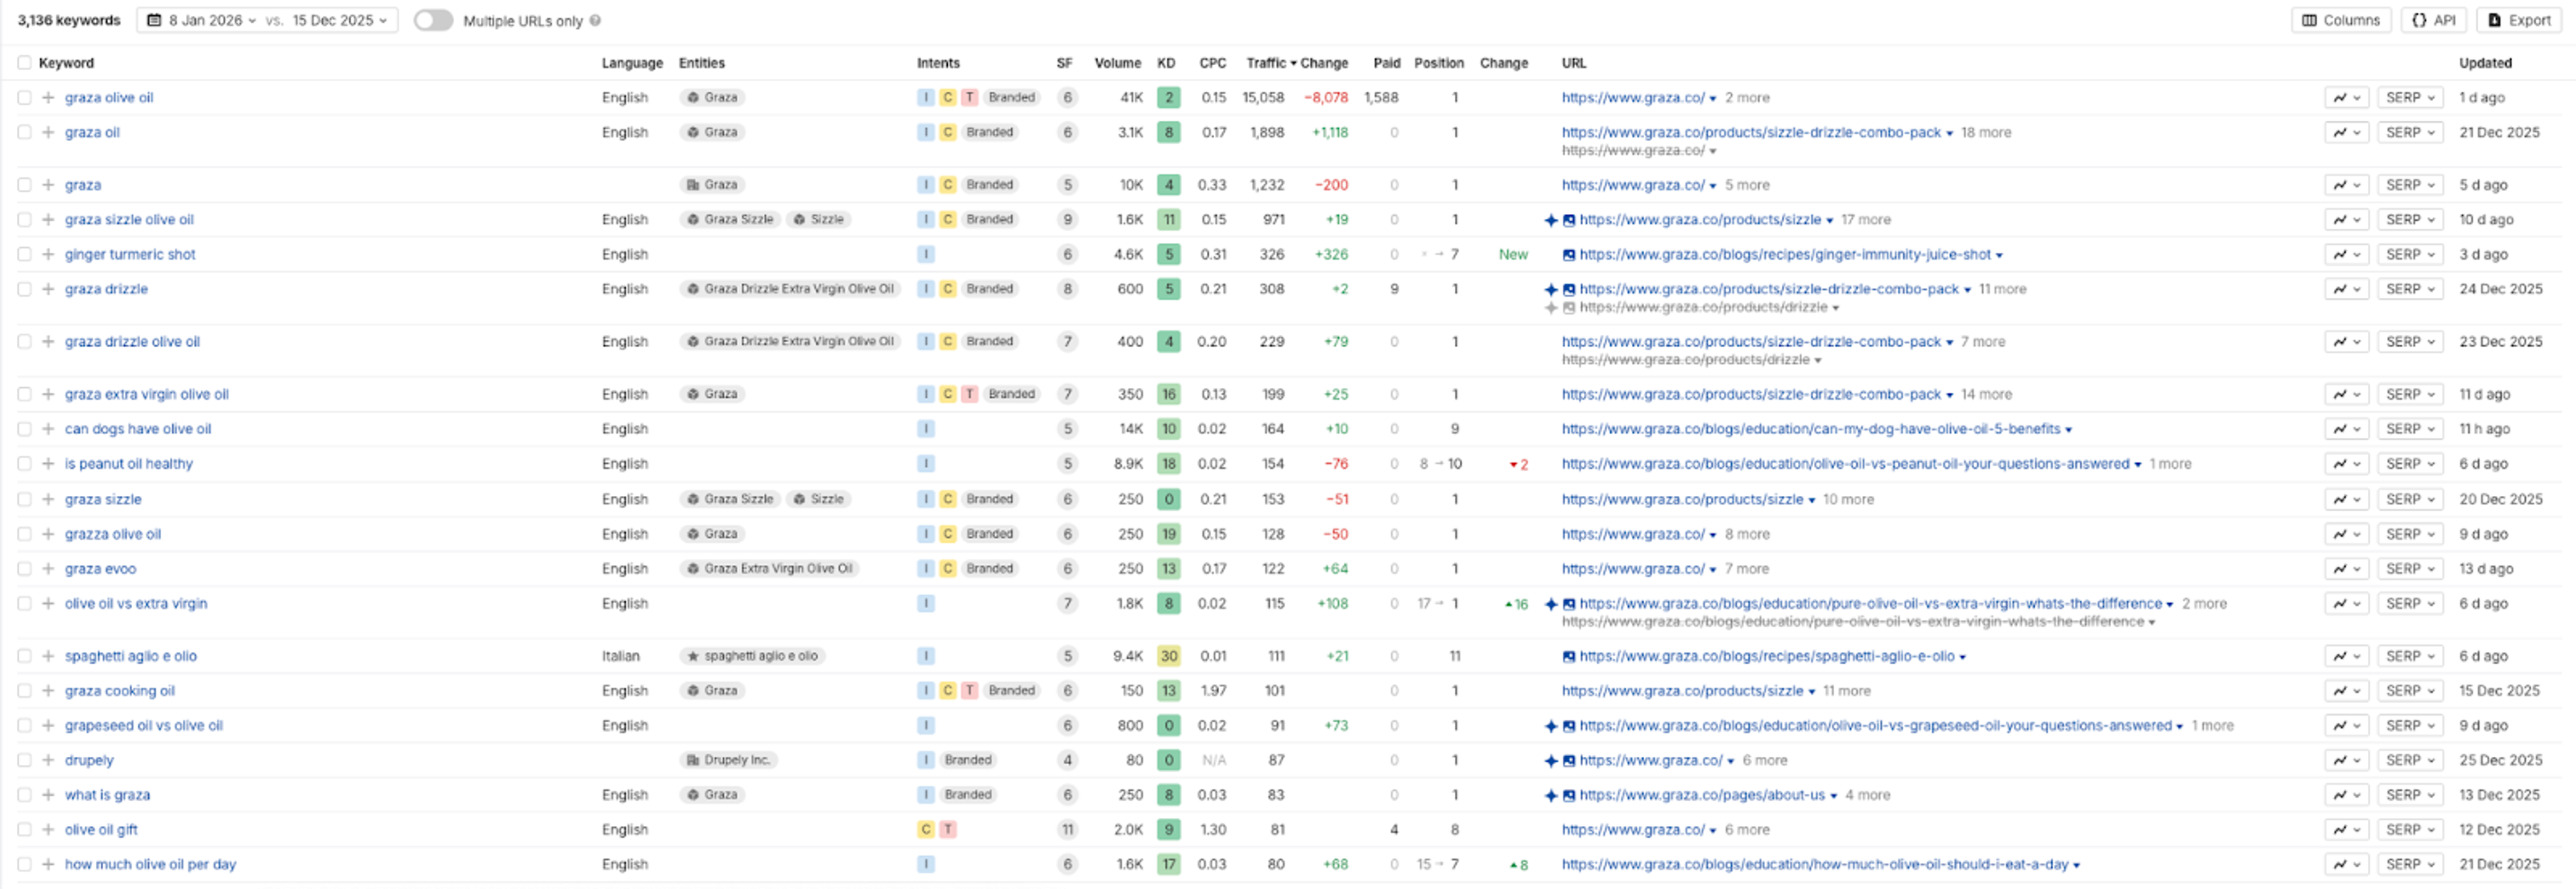Click New position label for ginger turmeric shot
This screenshot has width=2576, height=889.
(1513, 255)
